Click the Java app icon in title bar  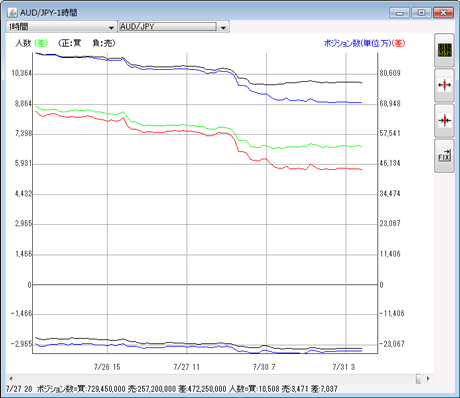click(12, 13)
